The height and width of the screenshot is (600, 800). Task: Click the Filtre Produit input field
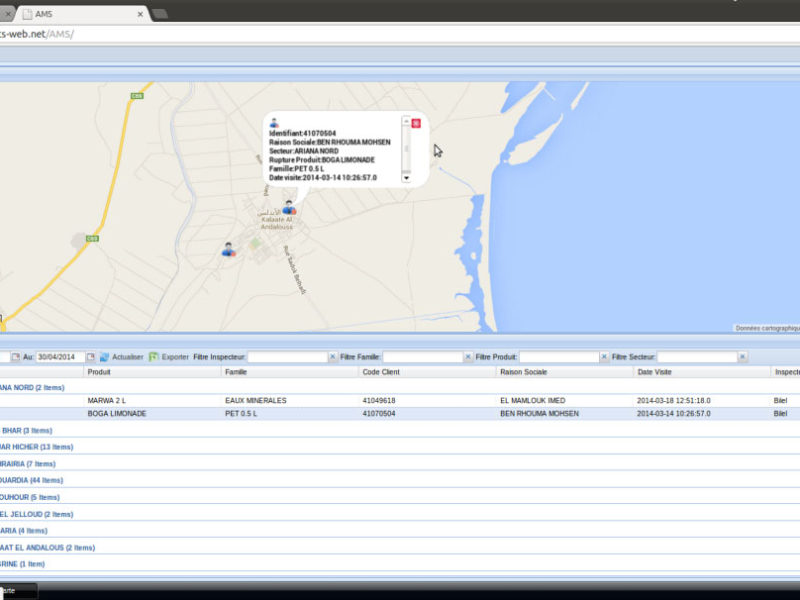click(x=558, y=357)
